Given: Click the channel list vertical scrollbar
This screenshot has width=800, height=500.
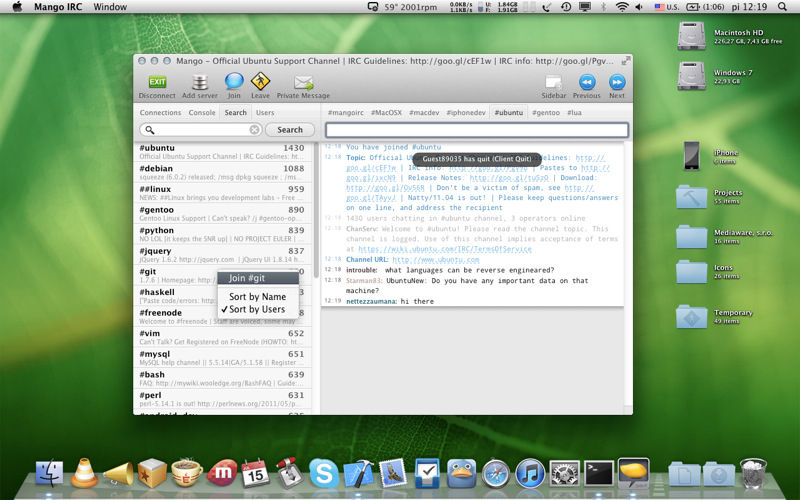Looking at the screenshot, I should (316, 210).
